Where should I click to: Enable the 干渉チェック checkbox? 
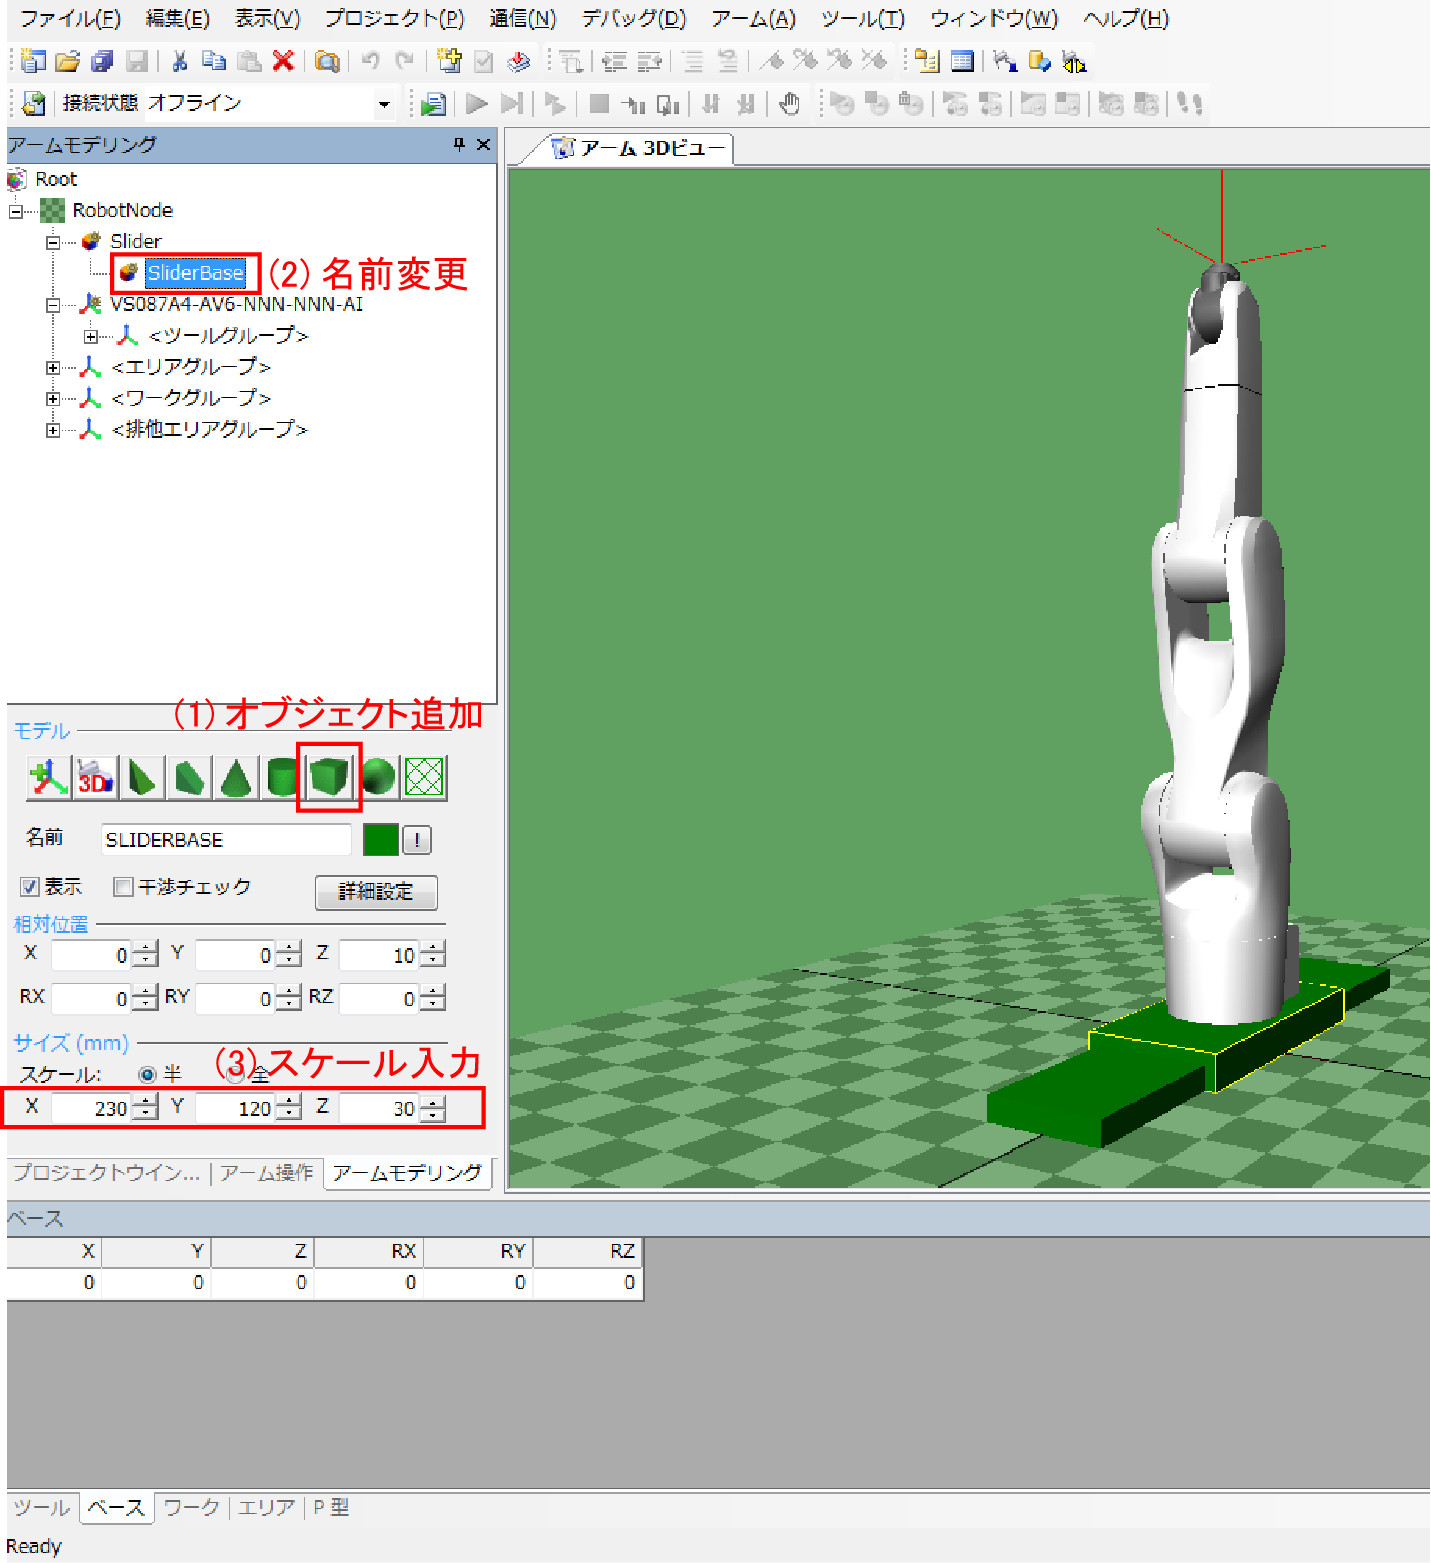click(x=124, y=887)
